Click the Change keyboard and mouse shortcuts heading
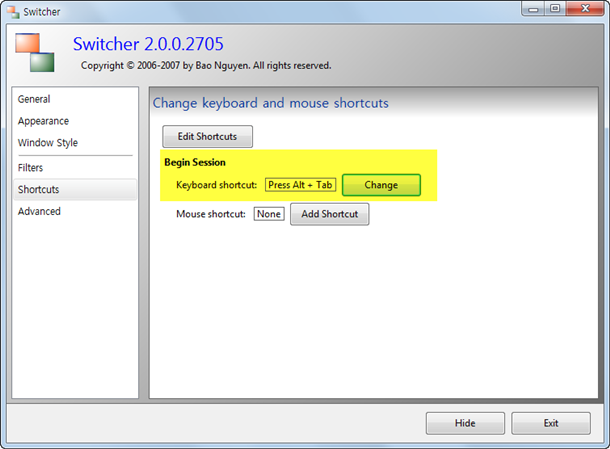This screenshot has width=610, height=449. (x=270, y=103)
